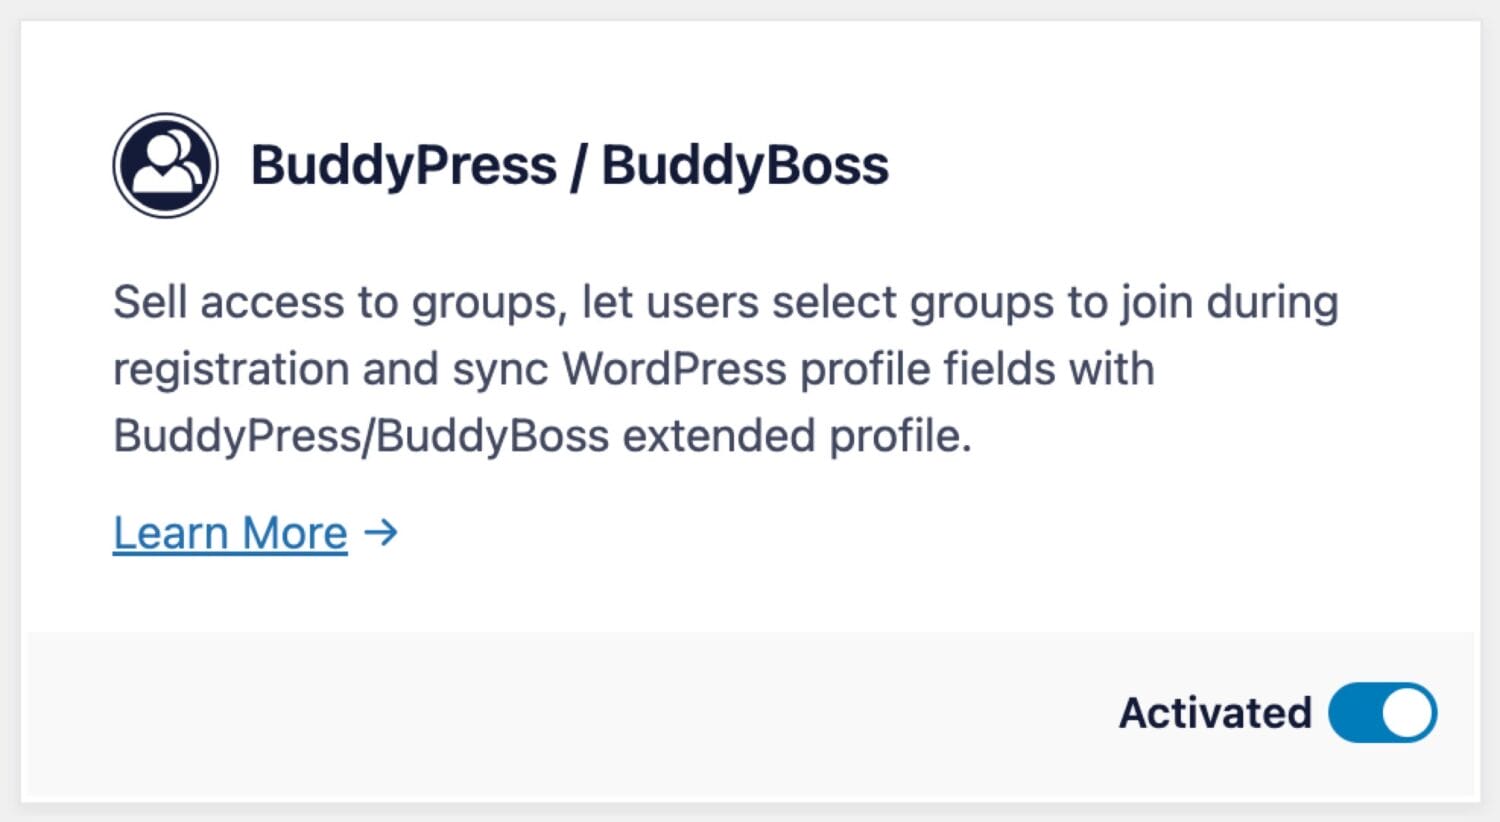Click the slash between BuddyPress and BuddyBoss
Screen dimensions: 1500x822
[x=578, y=166]
